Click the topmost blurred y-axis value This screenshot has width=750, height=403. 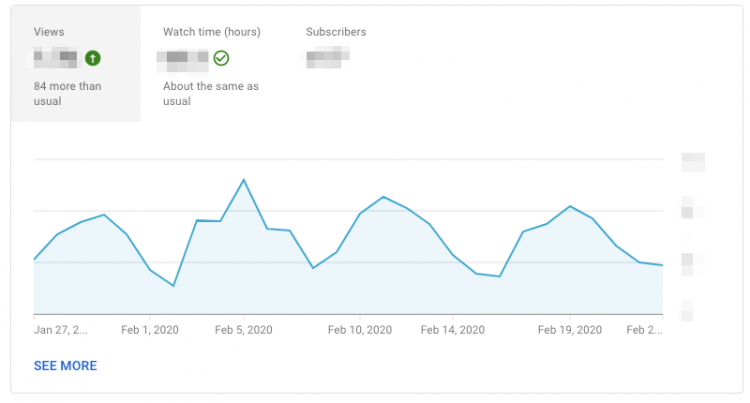(693, 162)
